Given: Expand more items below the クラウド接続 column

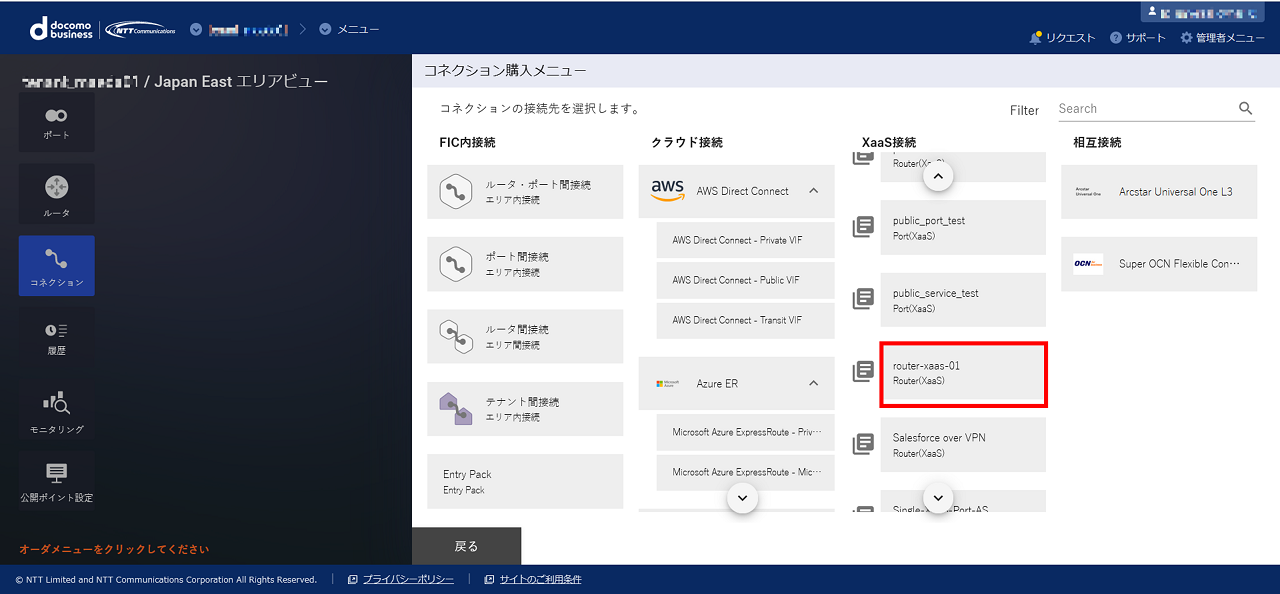Looking at the screenshot, I should tap(742, 497).
